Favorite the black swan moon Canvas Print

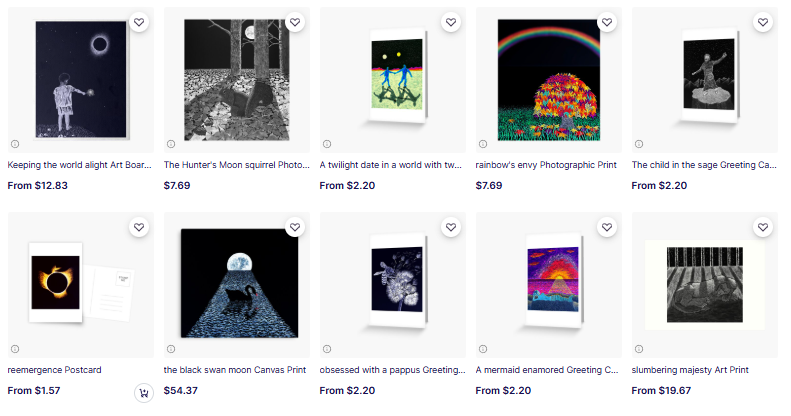[295, 227]
